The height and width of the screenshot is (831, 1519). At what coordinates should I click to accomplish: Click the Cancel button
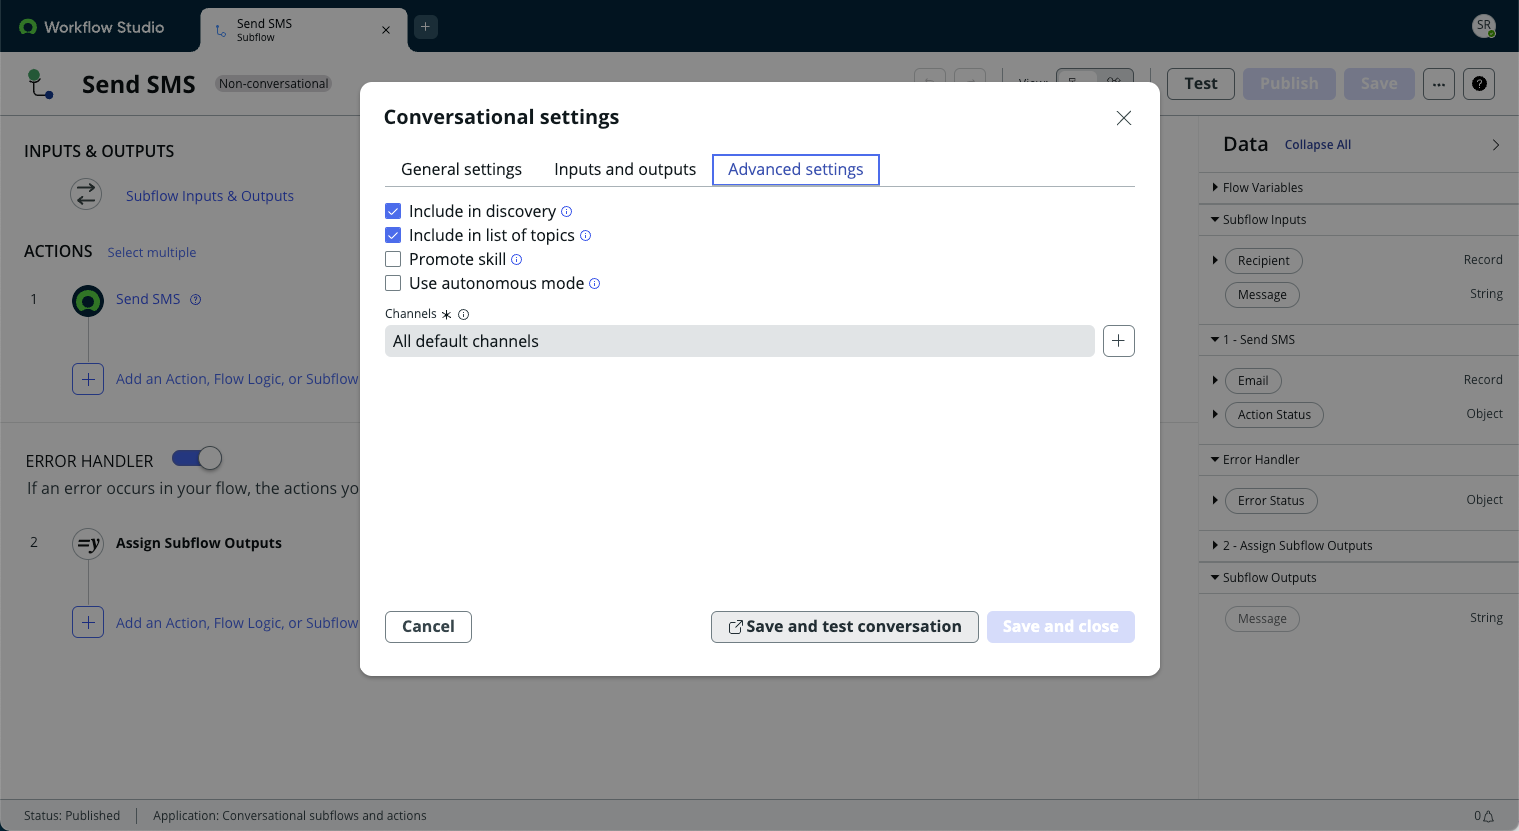428,627
